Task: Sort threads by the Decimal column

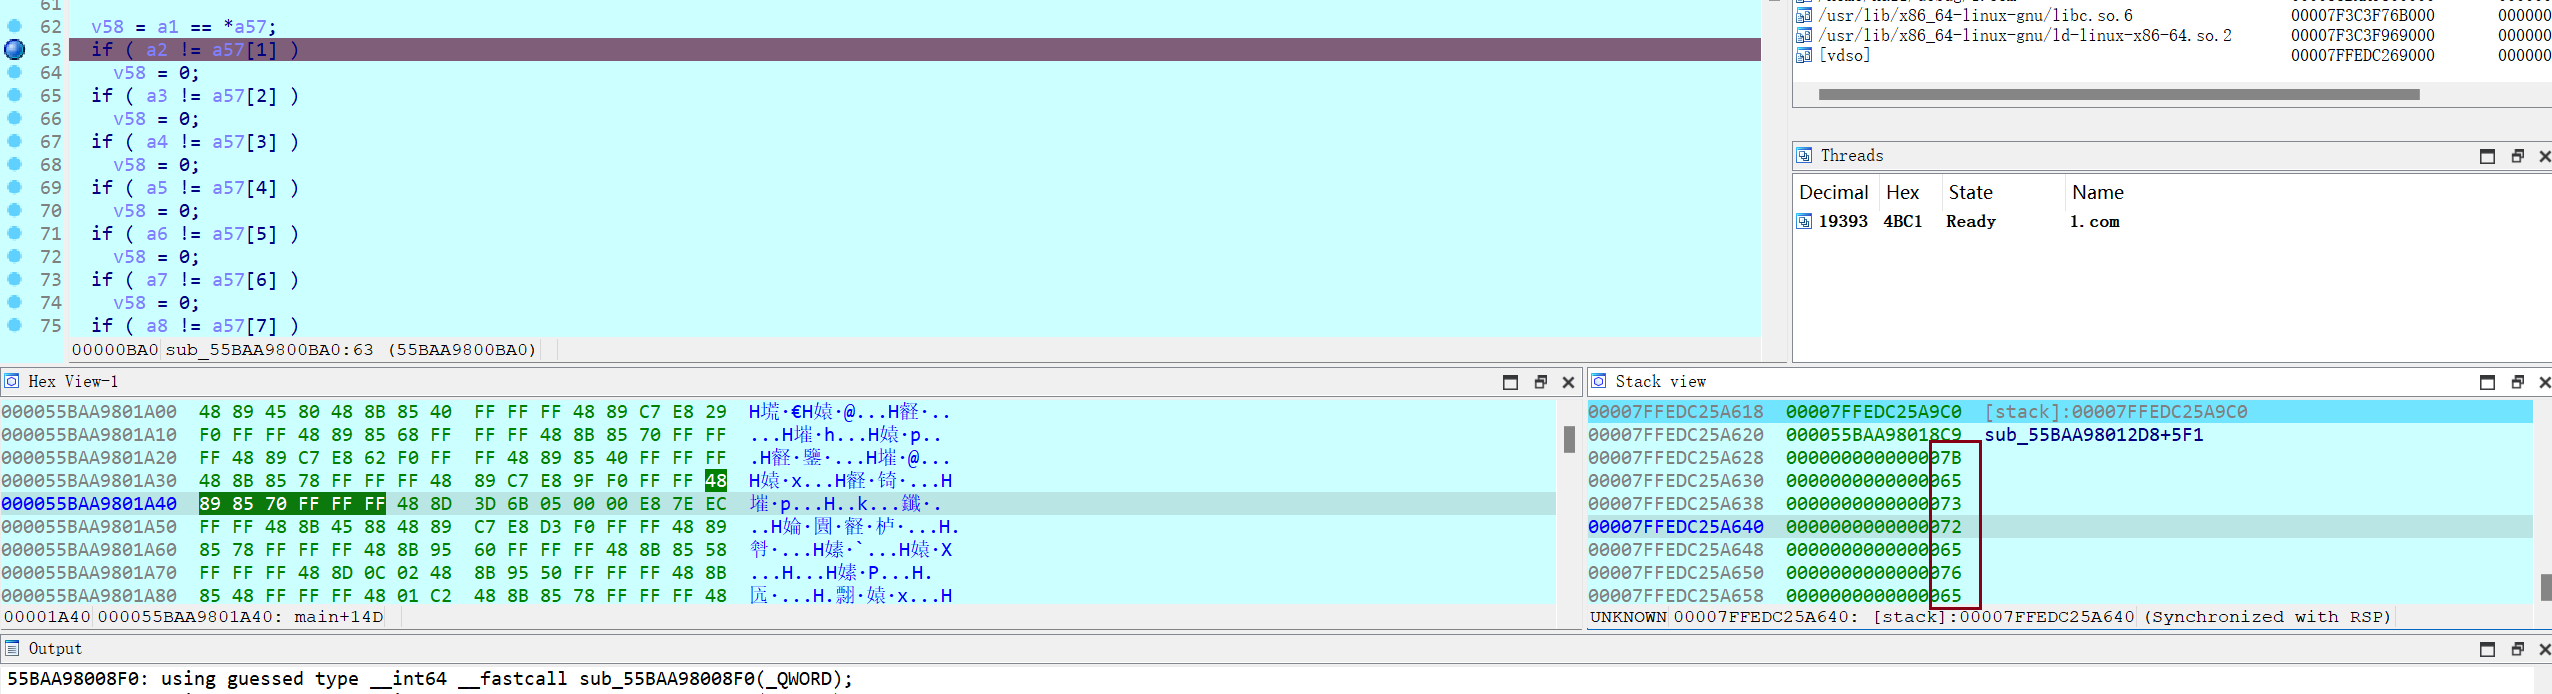Action: [1833, 192]
